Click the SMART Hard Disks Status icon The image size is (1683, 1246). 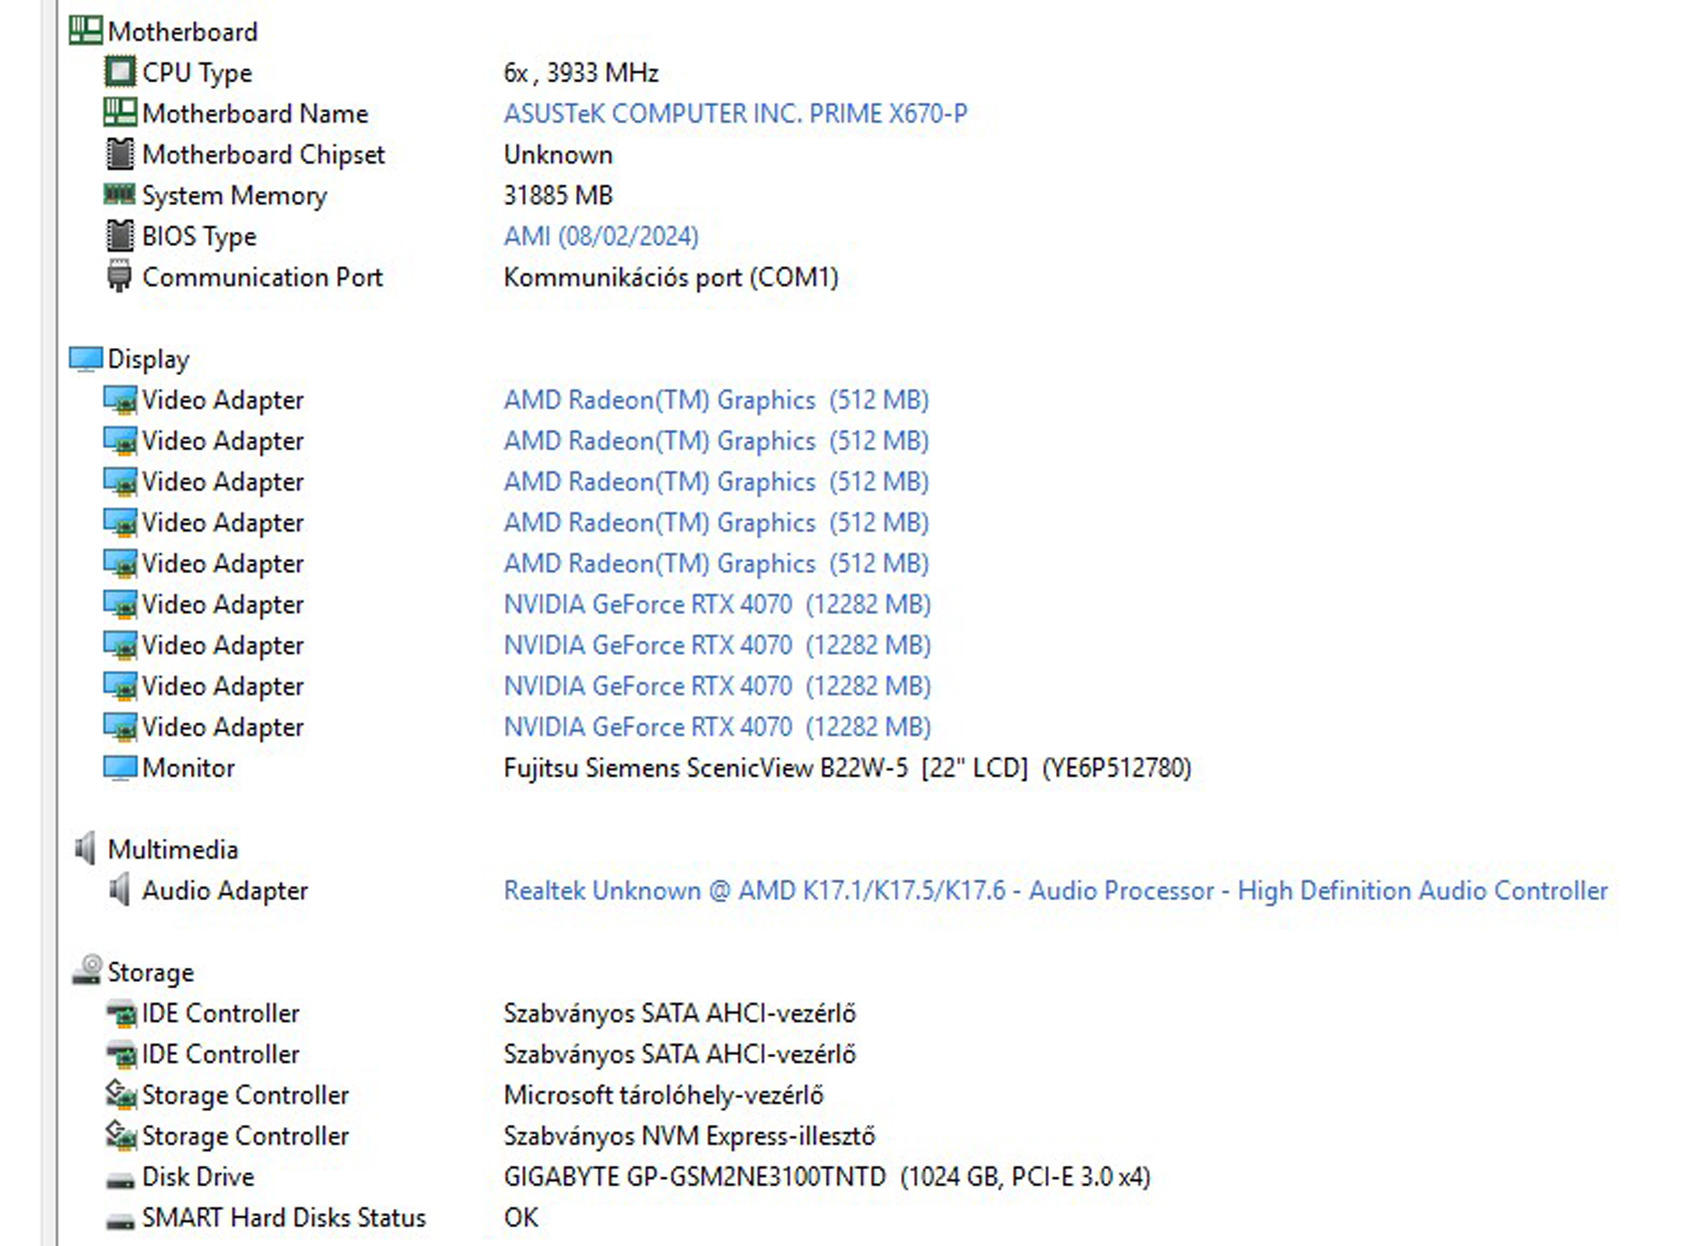[x=120, y=1221]
